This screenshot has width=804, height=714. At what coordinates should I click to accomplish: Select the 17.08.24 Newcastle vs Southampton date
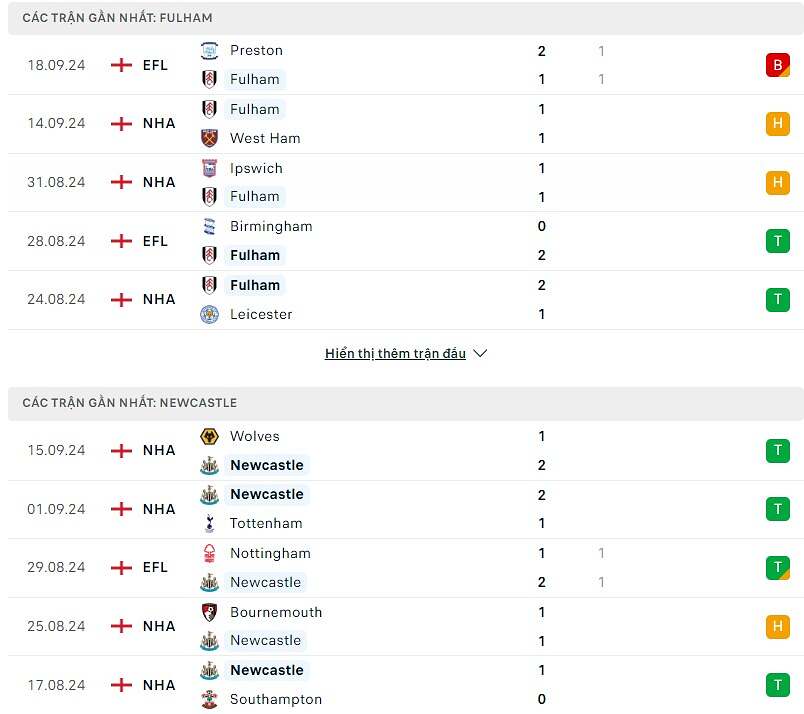[56, 685]
